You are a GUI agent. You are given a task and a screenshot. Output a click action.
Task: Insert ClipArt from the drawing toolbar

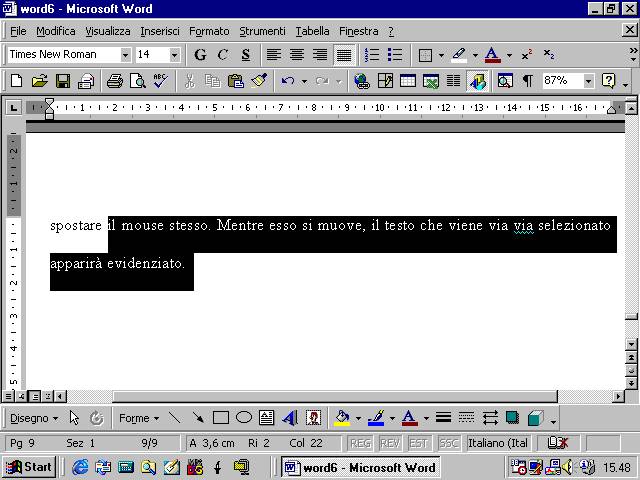point(313,418)
